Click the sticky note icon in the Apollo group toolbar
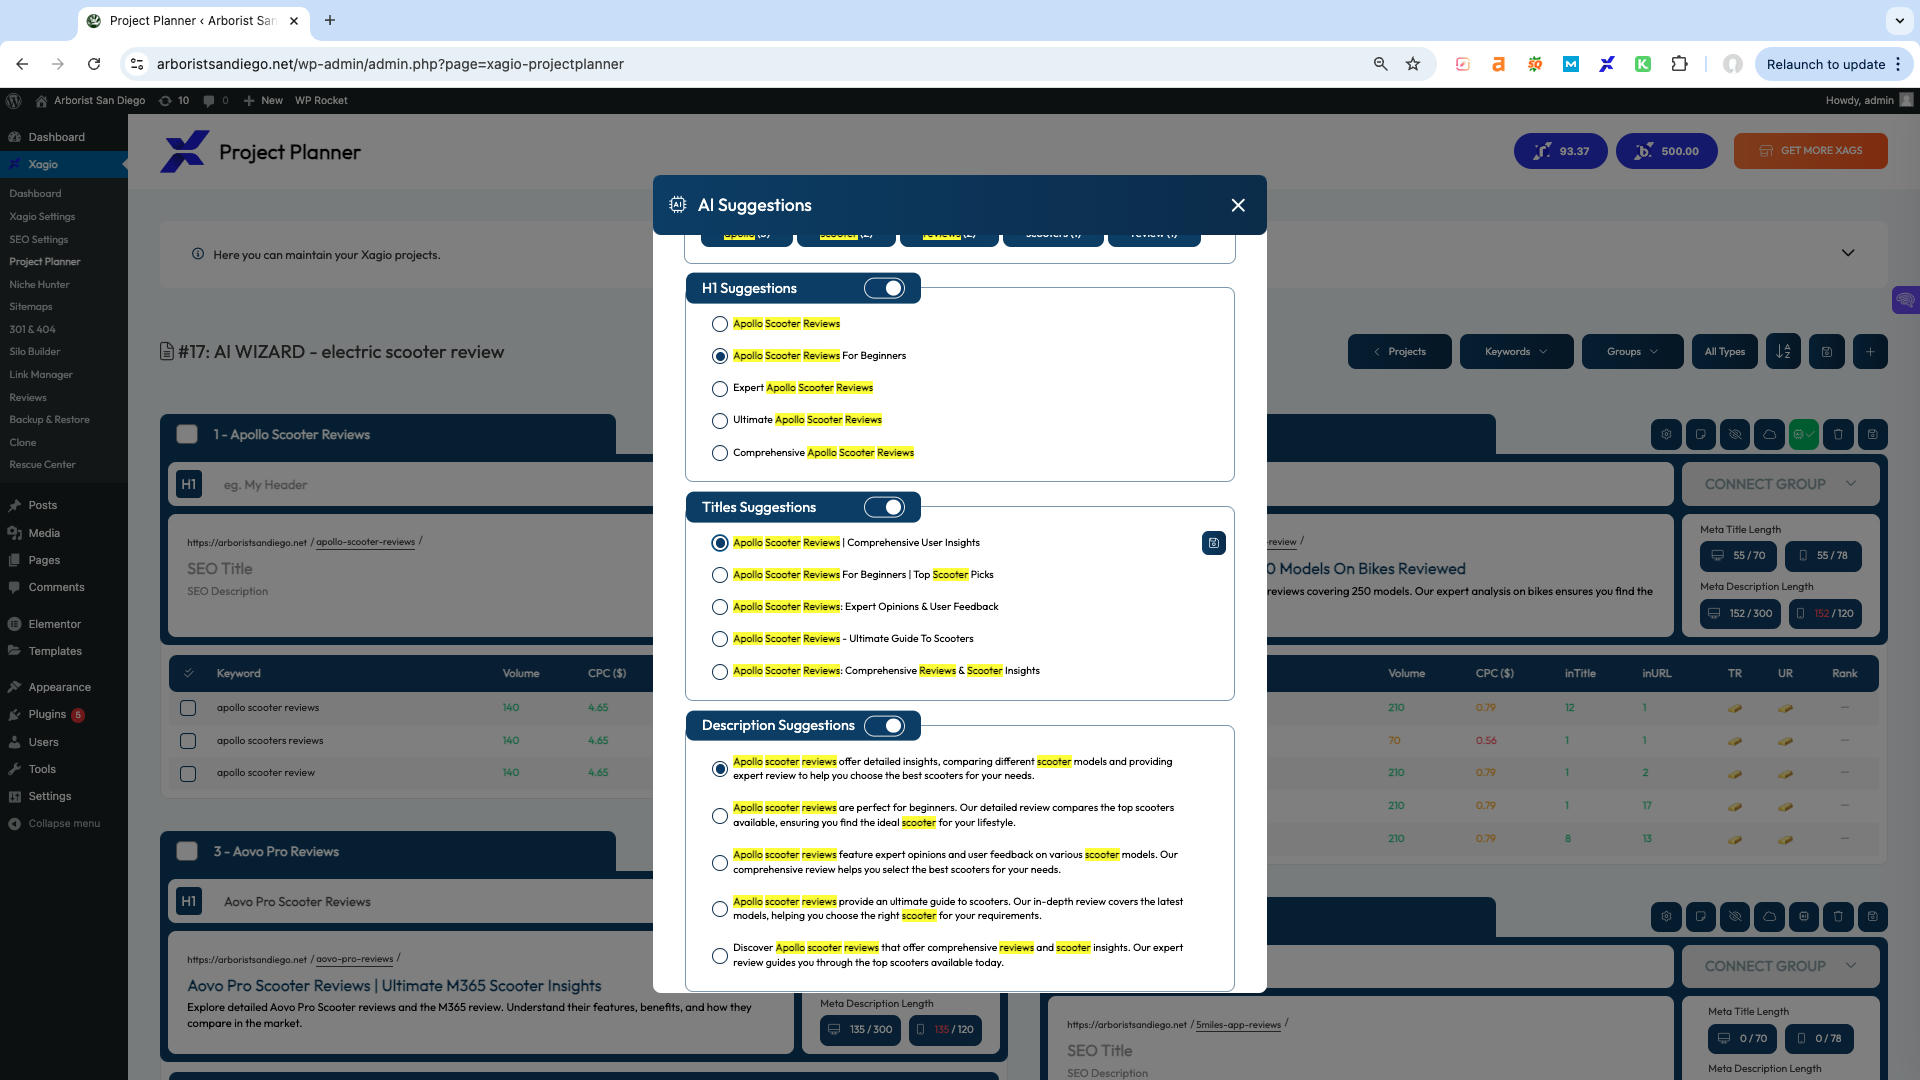Image resolution: width=1920 pixels, height=1080 pixels. click(x=1700, y=434)
